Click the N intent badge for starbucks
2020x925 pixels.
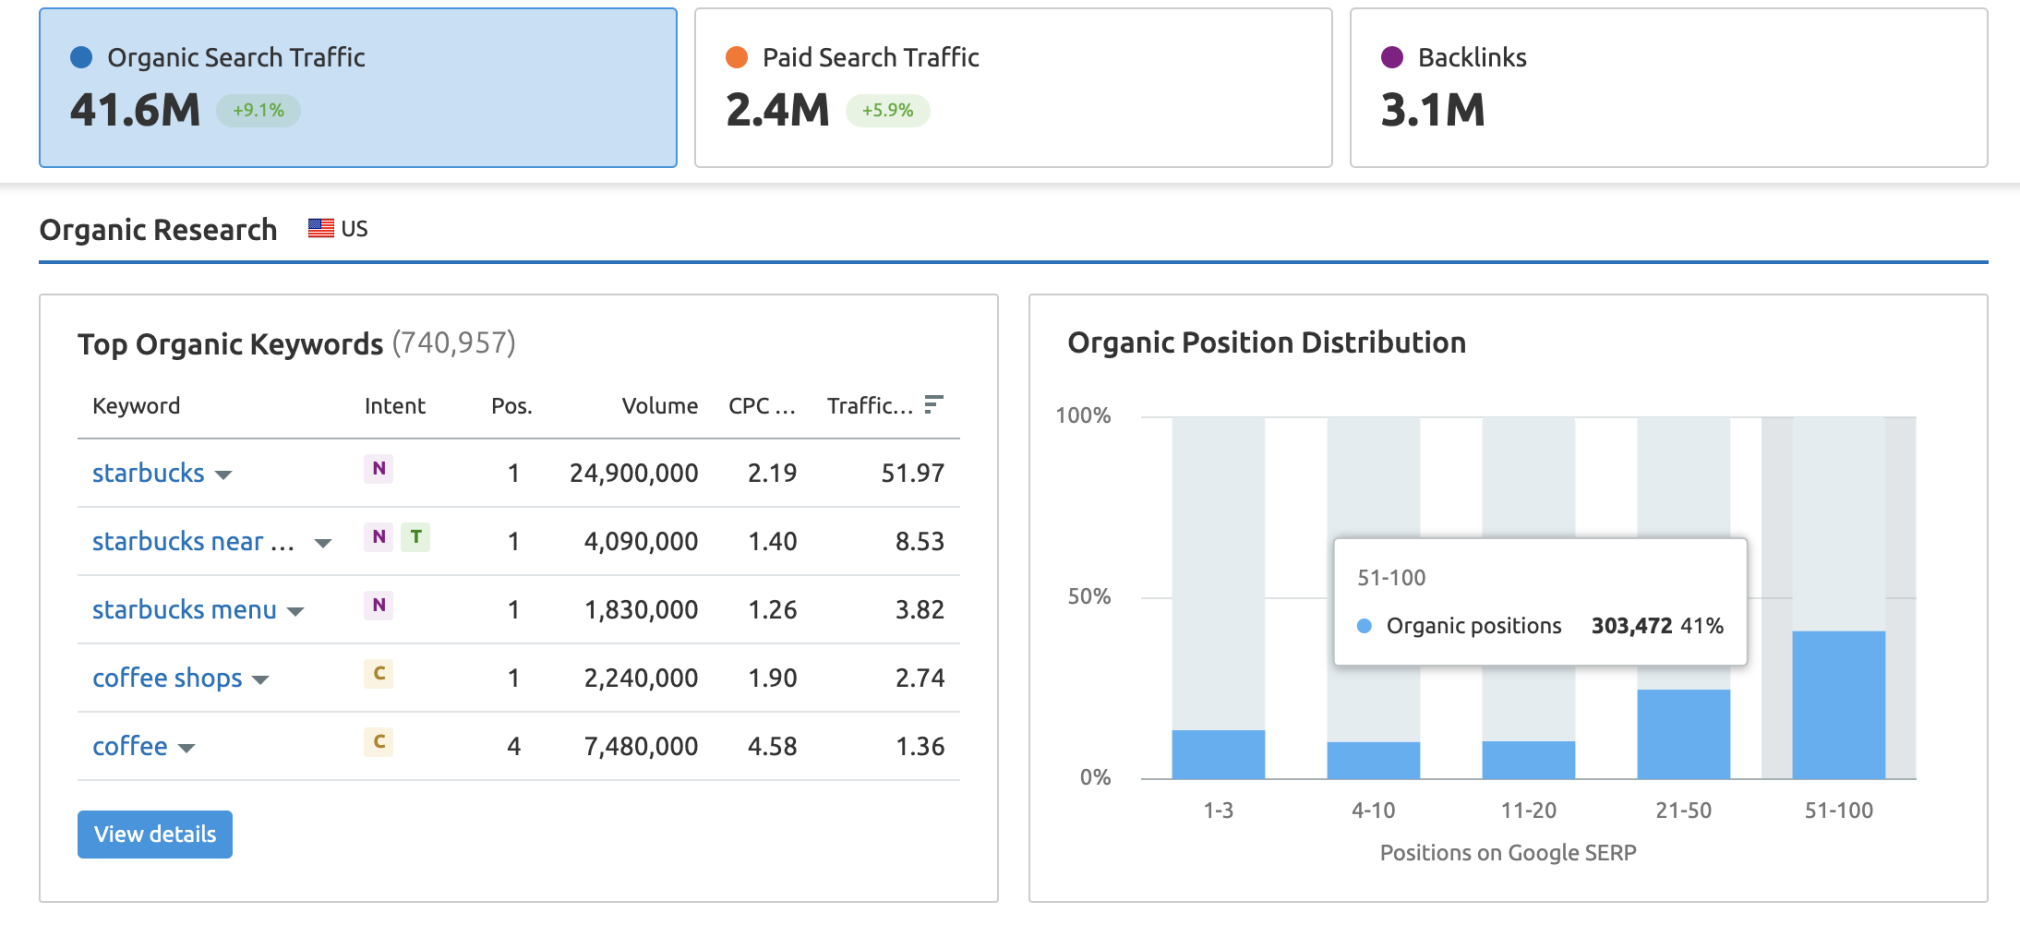point(378,468)
